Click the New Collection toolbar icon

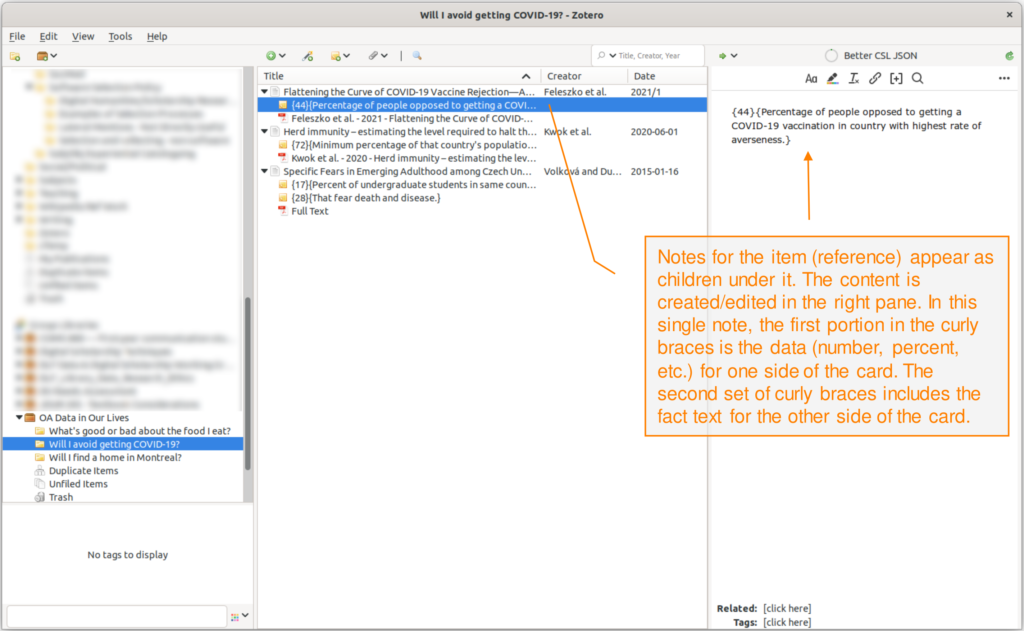click(x=15, y=56)
